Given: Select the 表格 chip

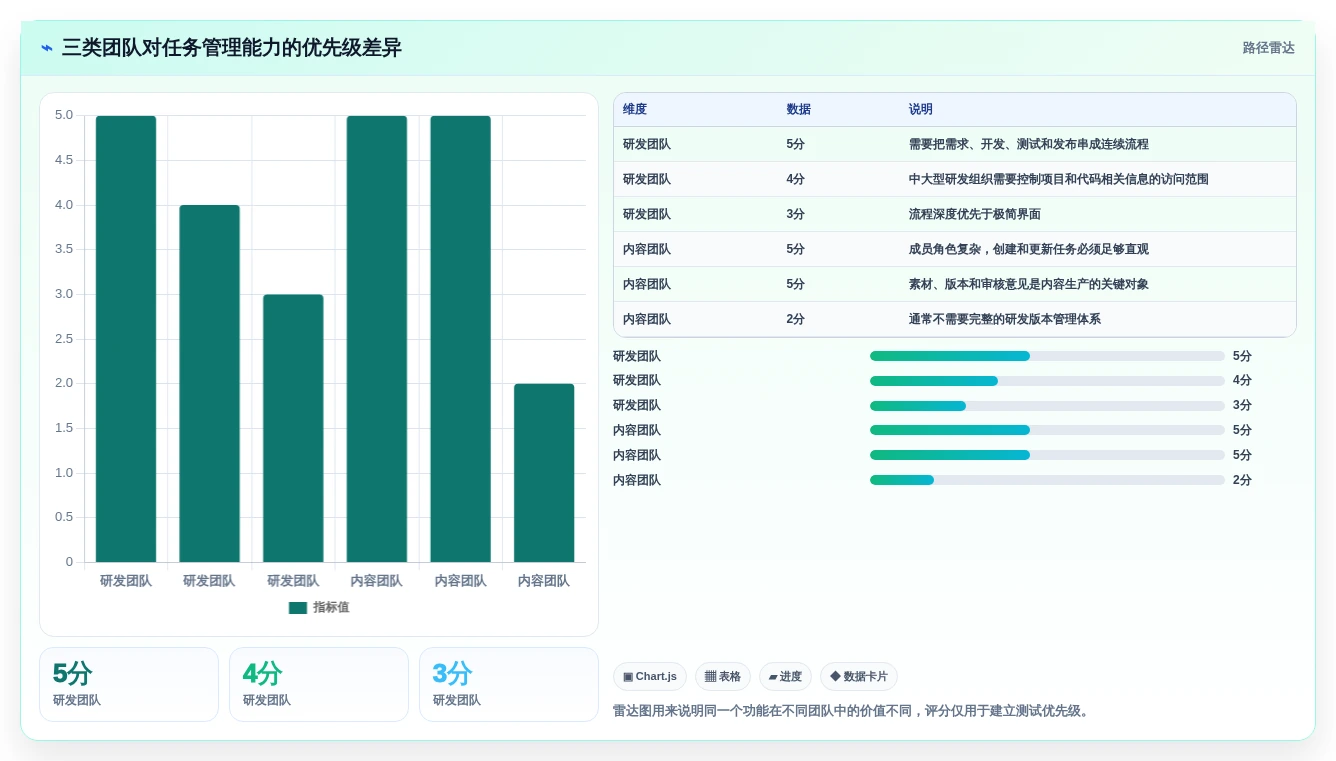Looking at the screenshot, I should point(723,677).
